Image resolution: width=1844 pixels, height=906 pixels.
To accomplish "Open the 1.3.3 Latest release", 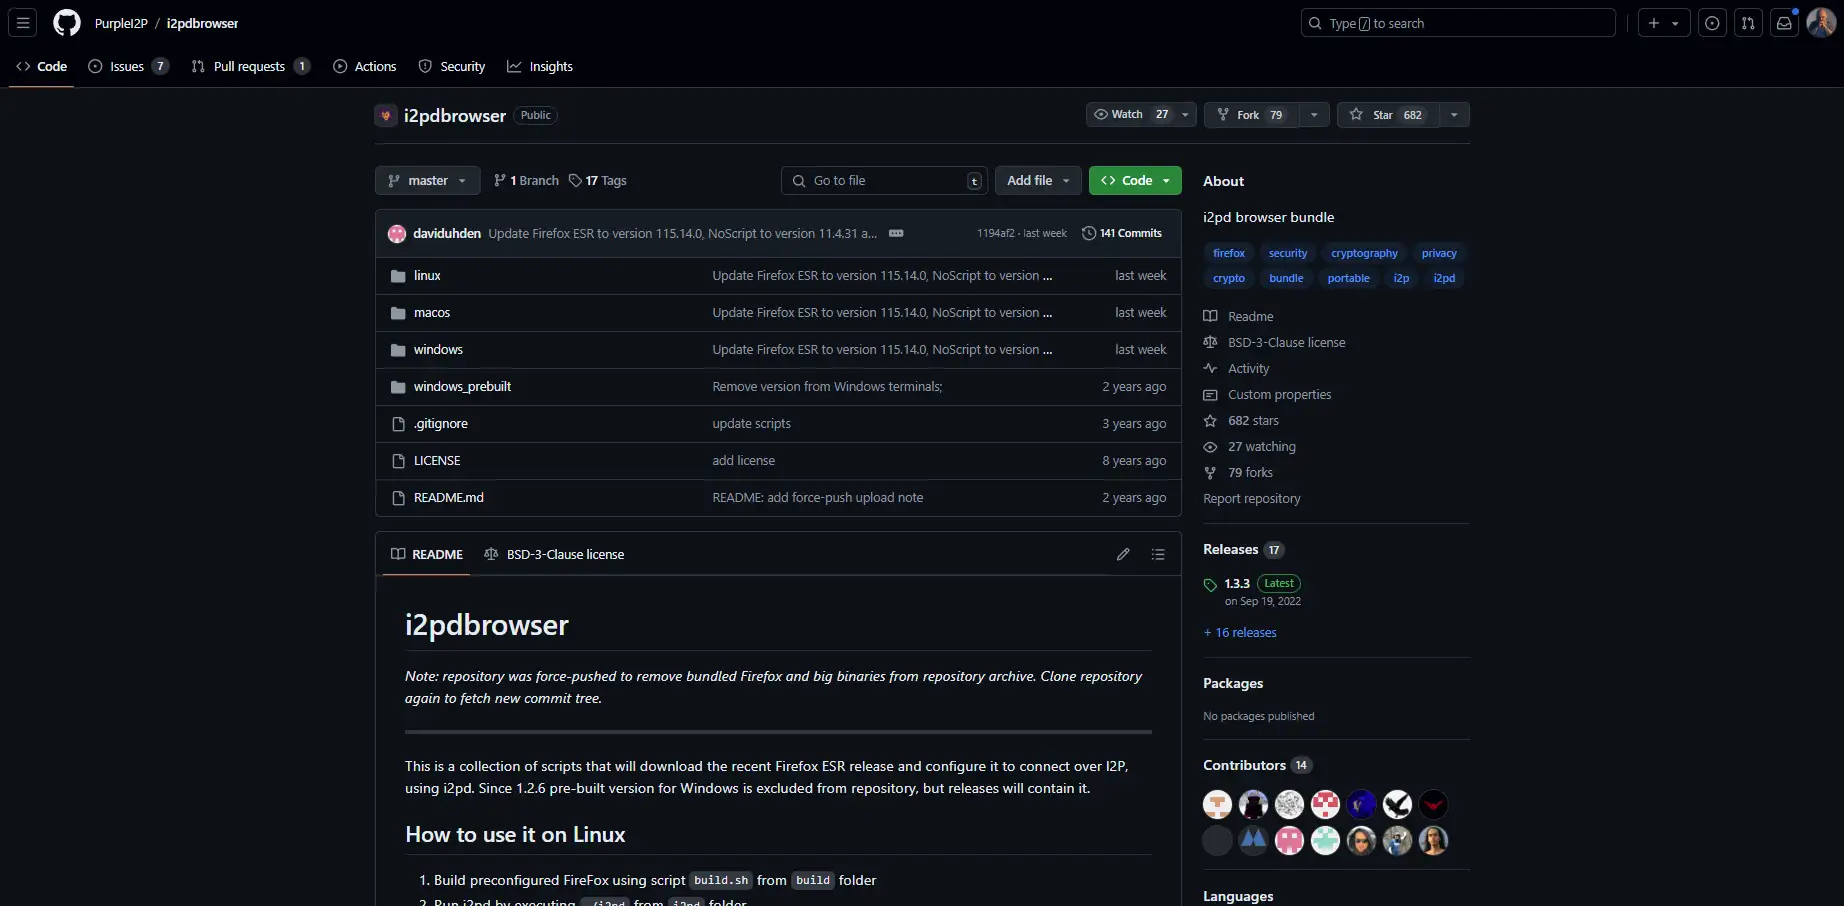I will pyautogui.click(x=1252, y=591).
